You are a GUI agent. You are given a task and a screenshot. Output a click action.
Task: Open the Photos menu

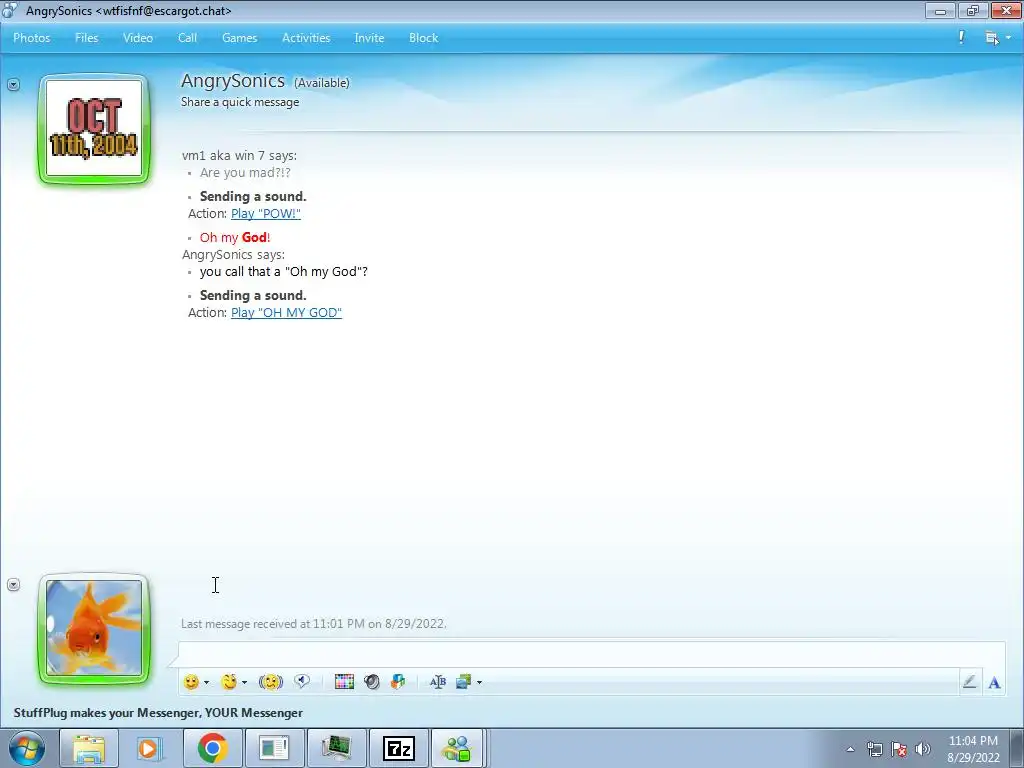point(31,38)
